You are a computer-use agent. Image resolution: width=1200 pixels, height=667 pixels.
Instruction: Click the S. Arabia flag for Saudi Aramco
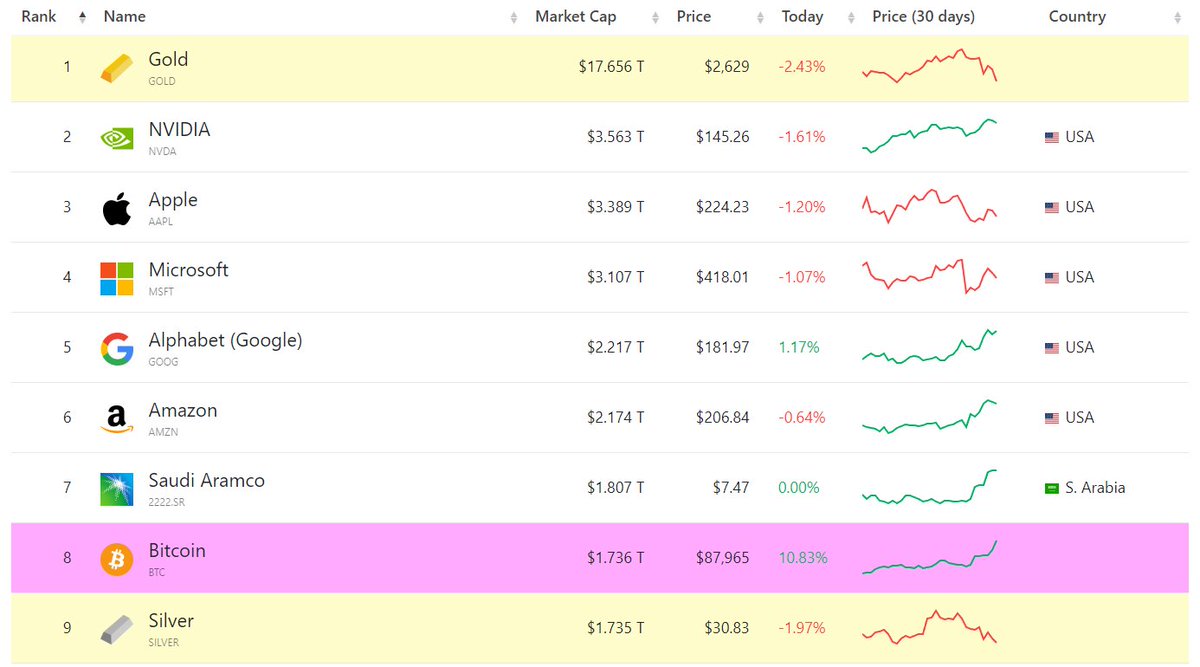(1051, 487)
